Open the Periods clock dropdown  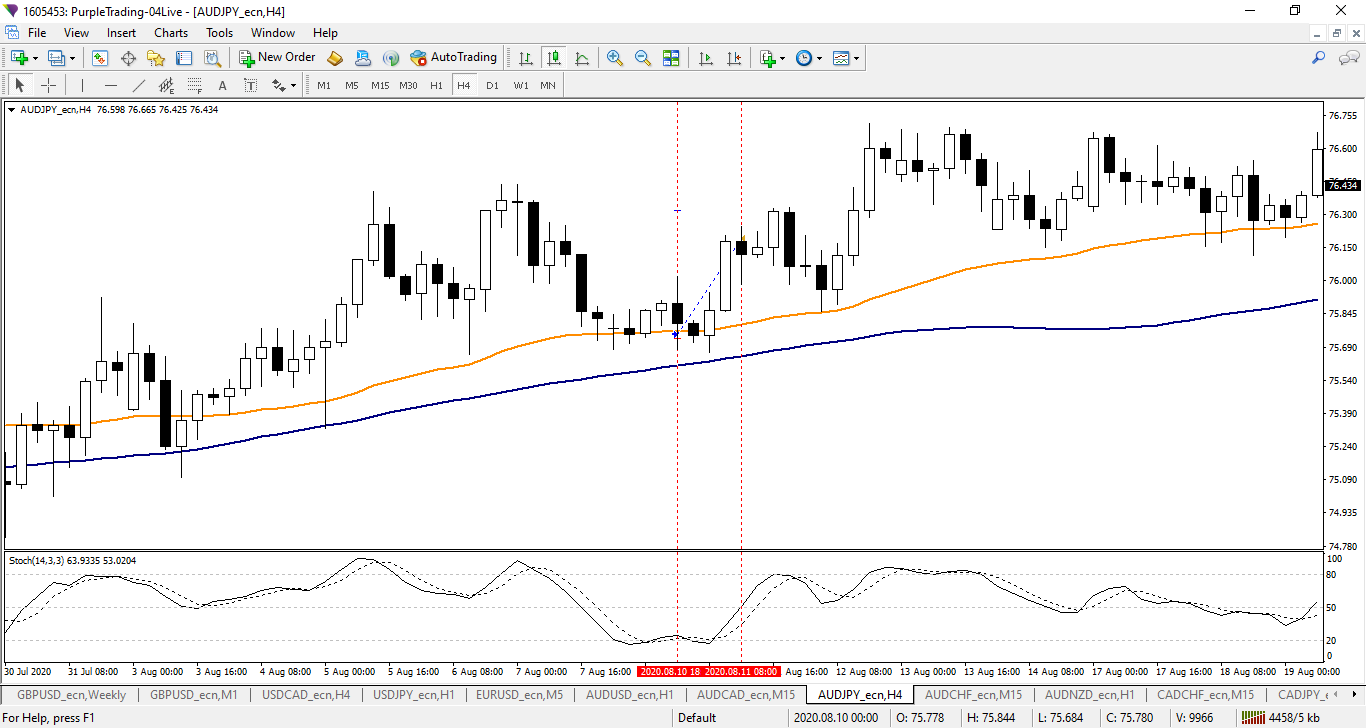pyautogui.click(x=820, y=58)
